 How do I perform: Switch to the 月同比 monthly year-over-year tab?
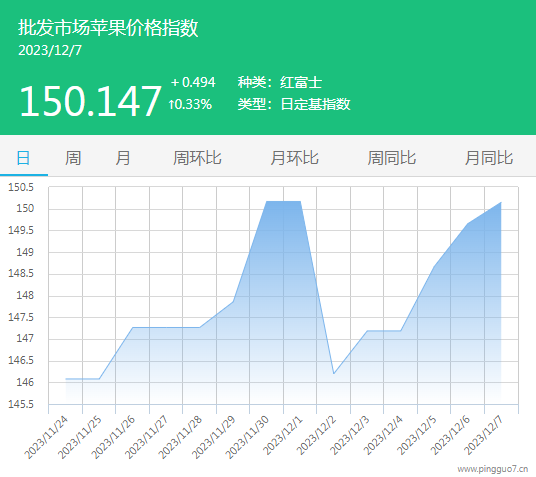[x=489, y=158]
